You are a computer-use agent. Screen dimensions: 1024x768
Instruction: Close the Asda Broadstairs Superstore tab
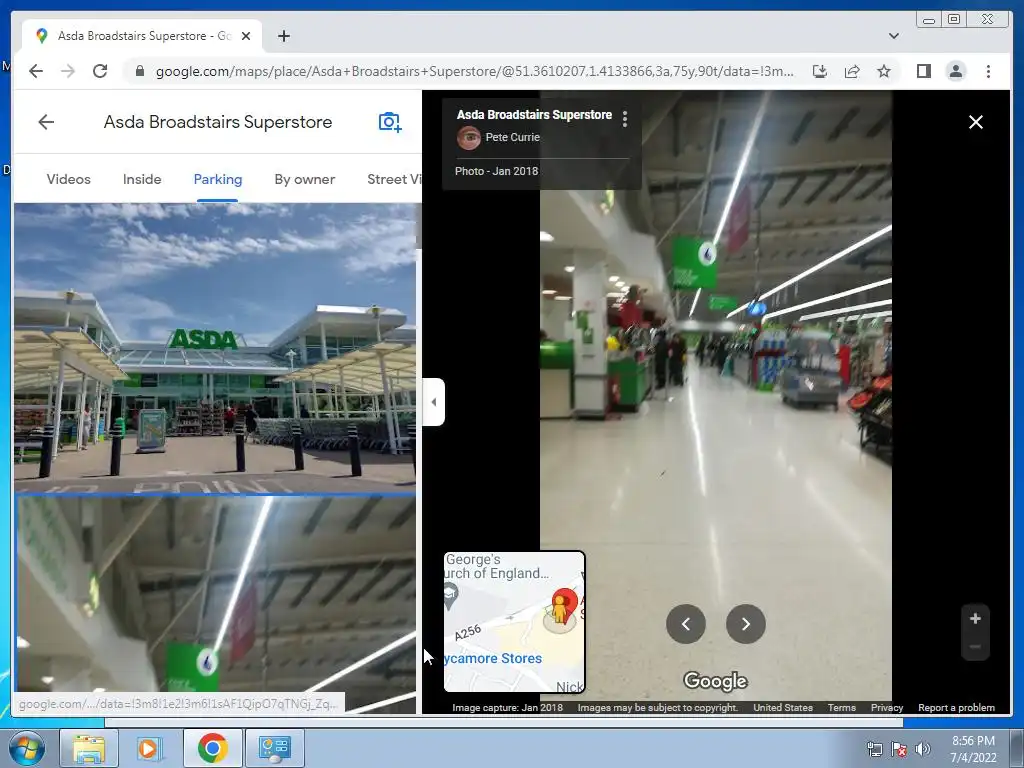point(246,36)
